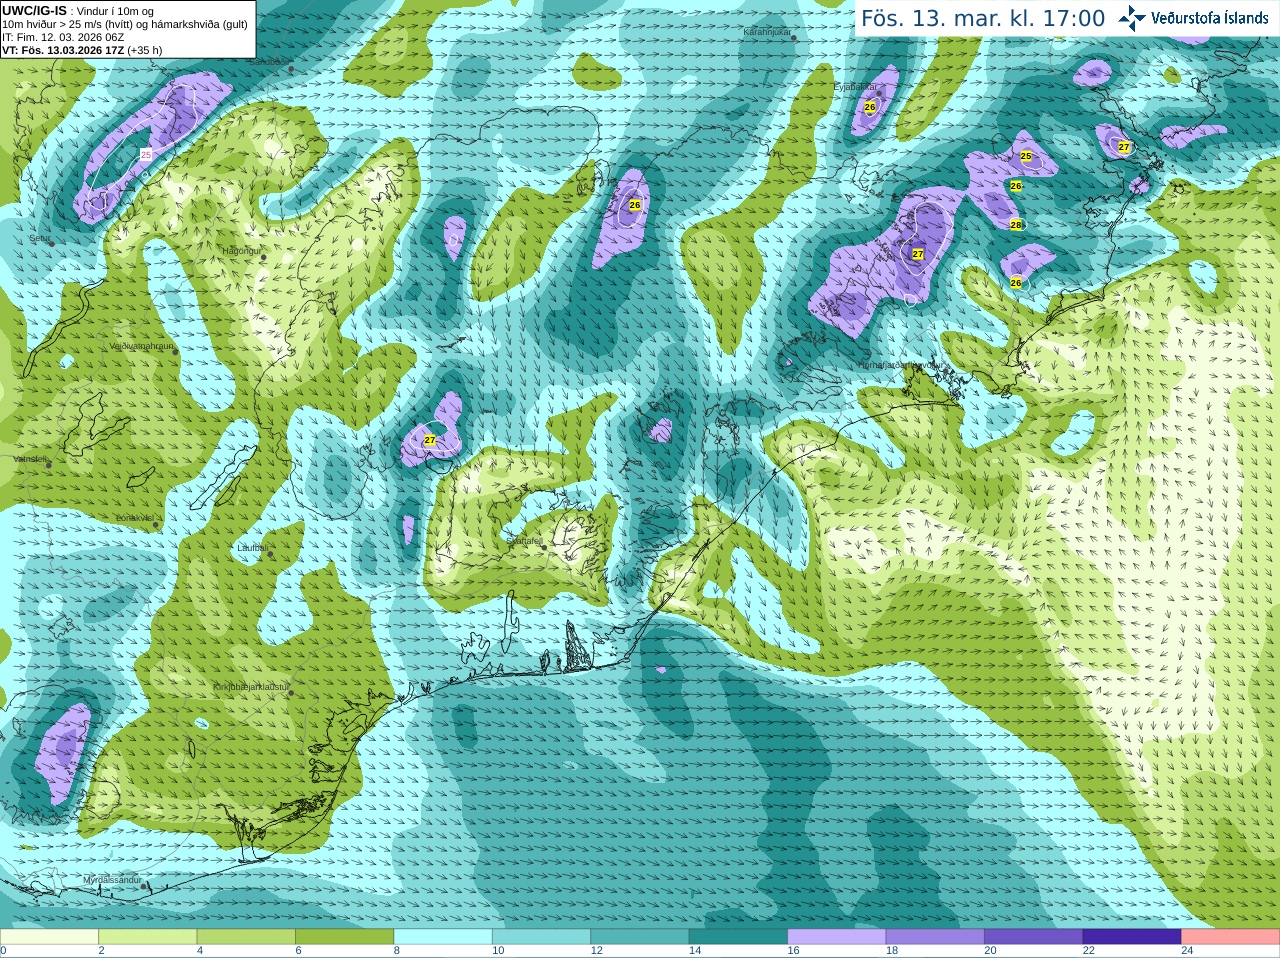Screen dimensions: 1280x958
Task: Click the yellow 25 max gust marker
Action: [1026, 156]
